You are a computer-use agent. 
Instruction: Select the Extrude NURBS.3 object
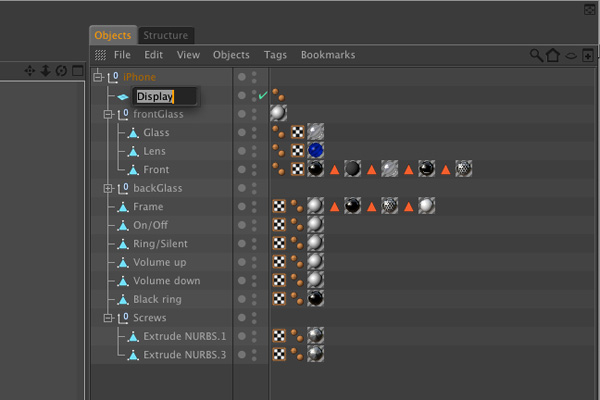coord(184,355)
